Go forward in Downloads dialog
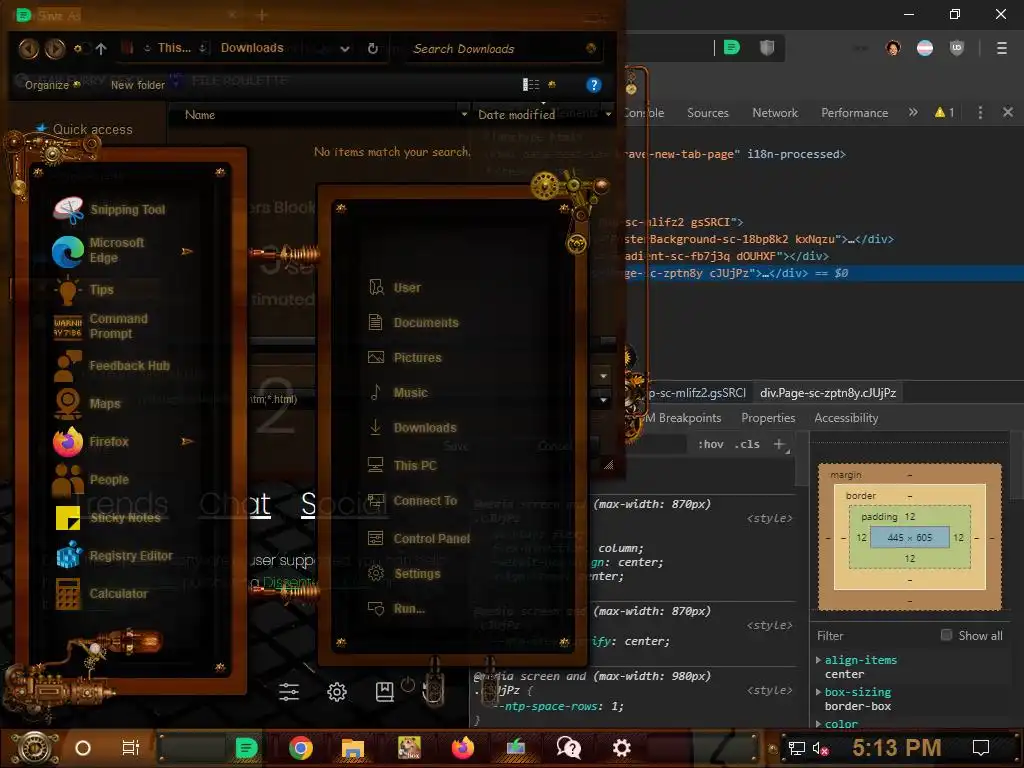 pyautogui.click(x=55, y=48)
